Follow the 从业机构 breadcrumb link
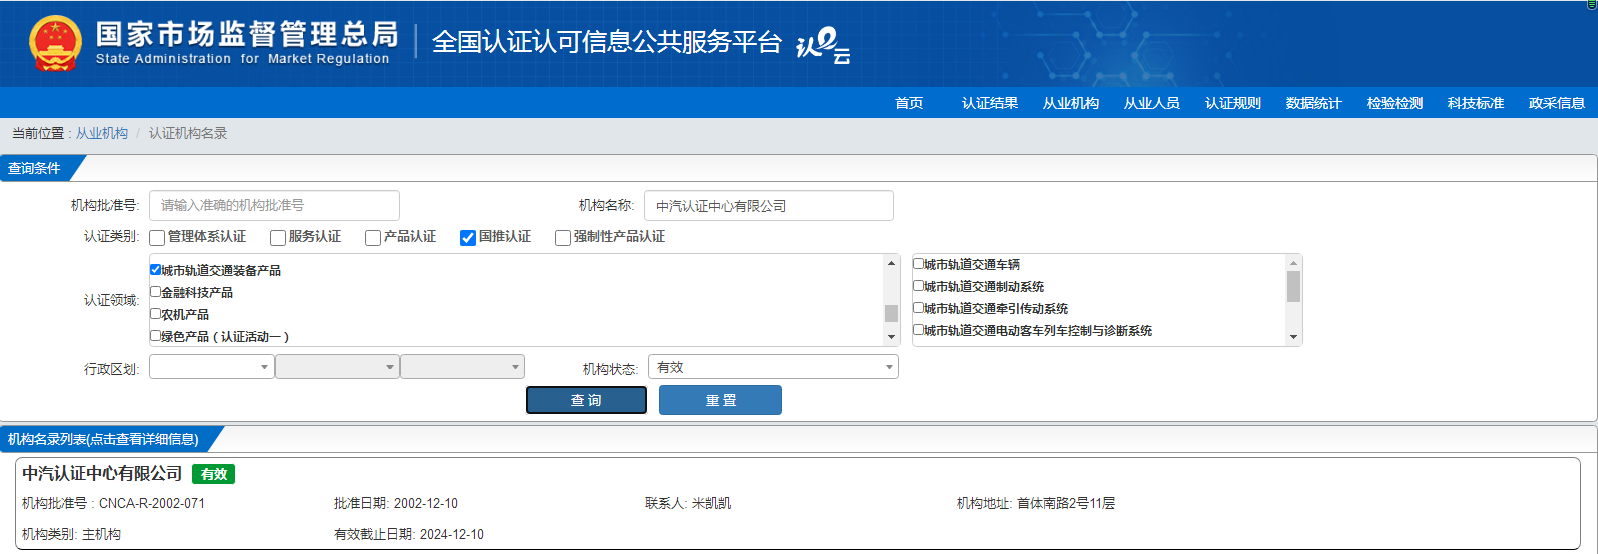Viewport: 1598px width, 554px height. pos(102,133)
